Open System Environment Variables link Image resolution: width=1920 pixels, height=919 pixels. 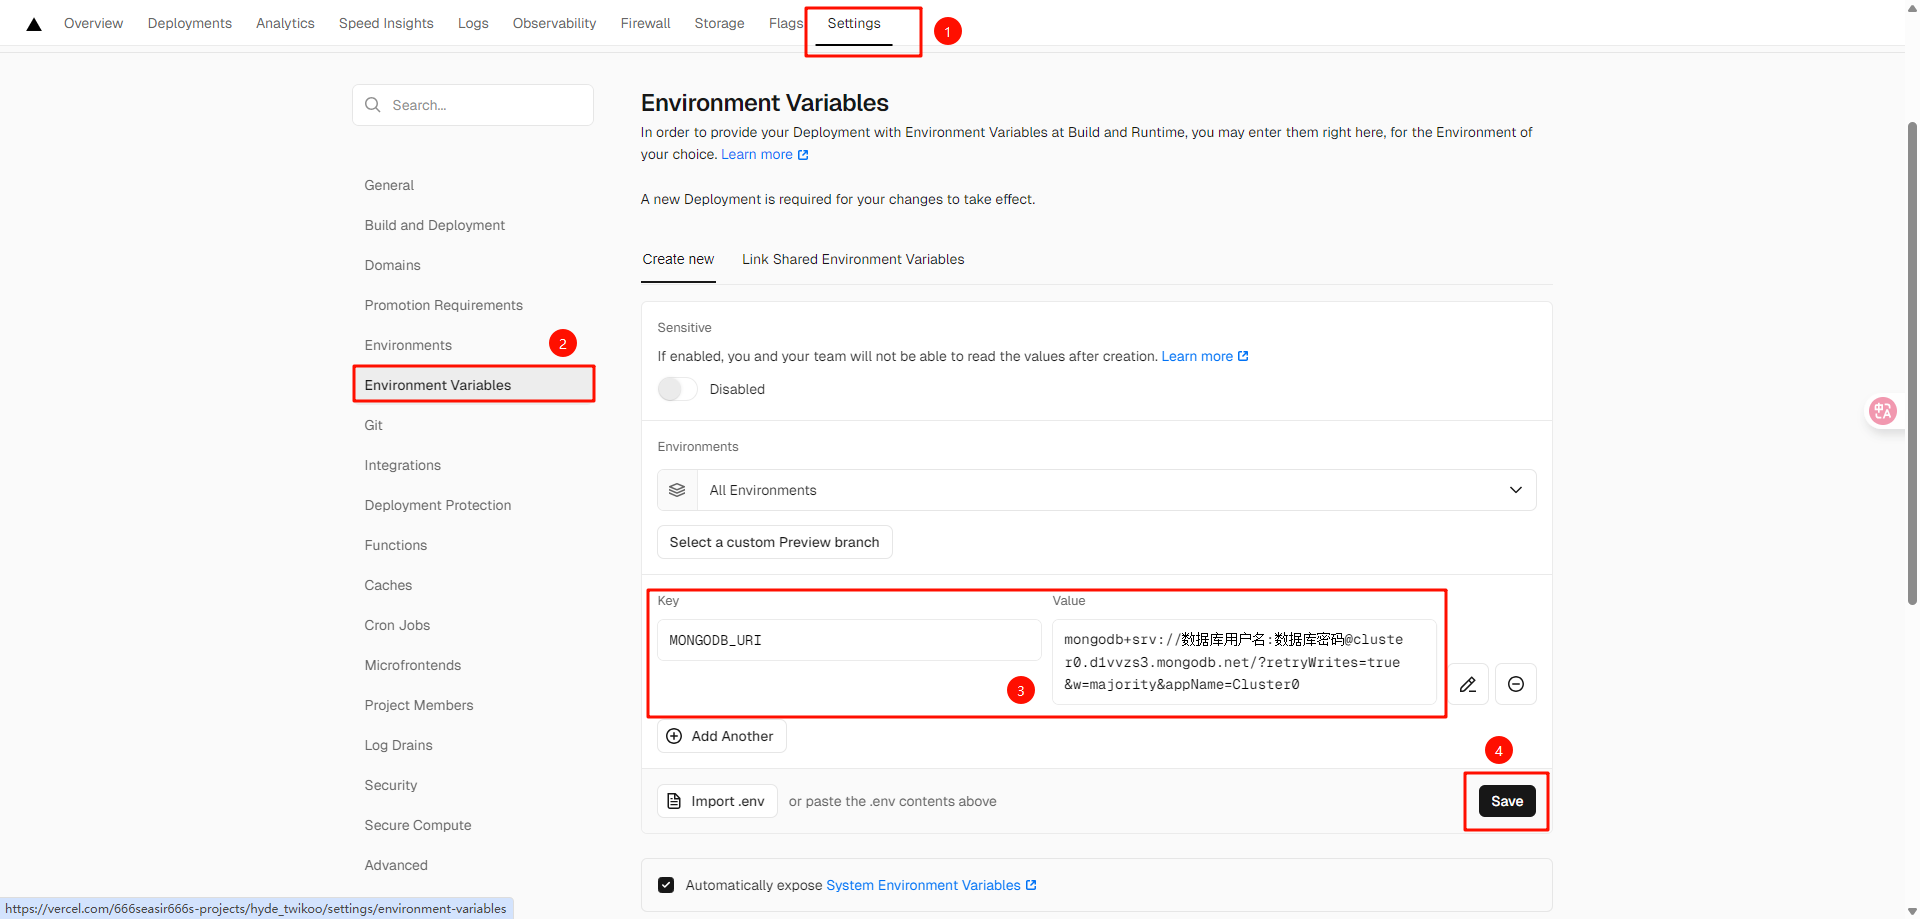[x=931, y=885]
